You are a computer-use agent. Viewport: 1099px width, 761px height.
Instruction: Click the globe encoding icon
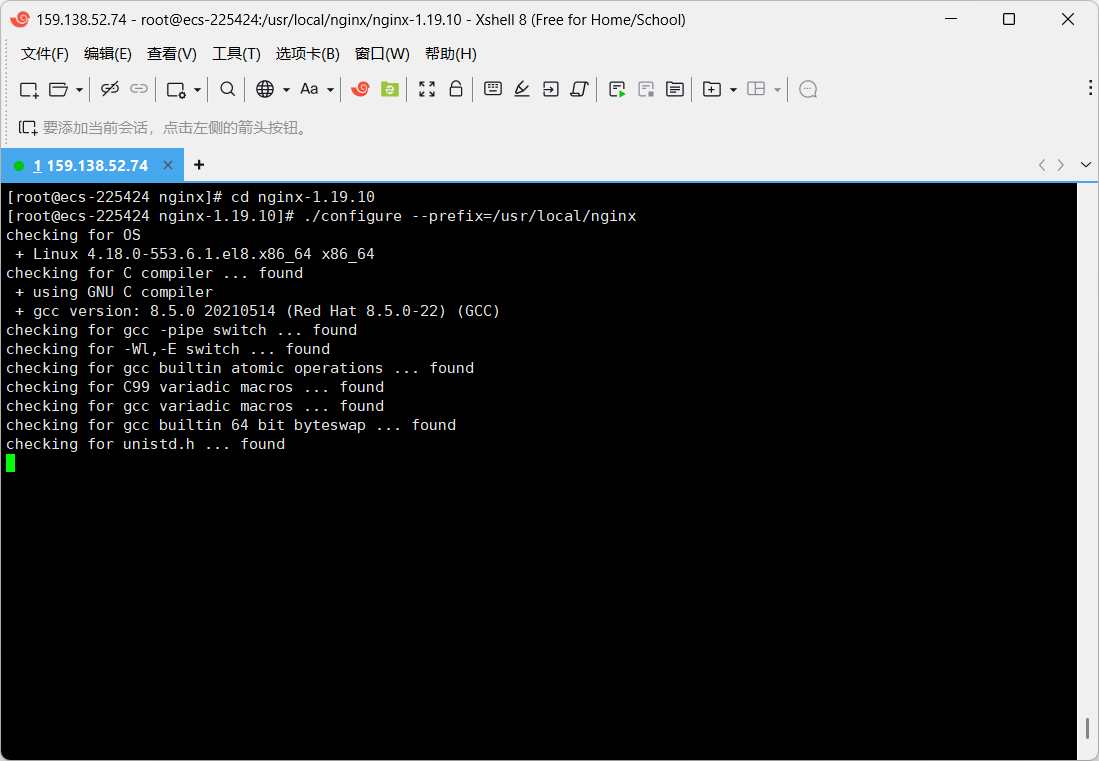pos(265,89)
